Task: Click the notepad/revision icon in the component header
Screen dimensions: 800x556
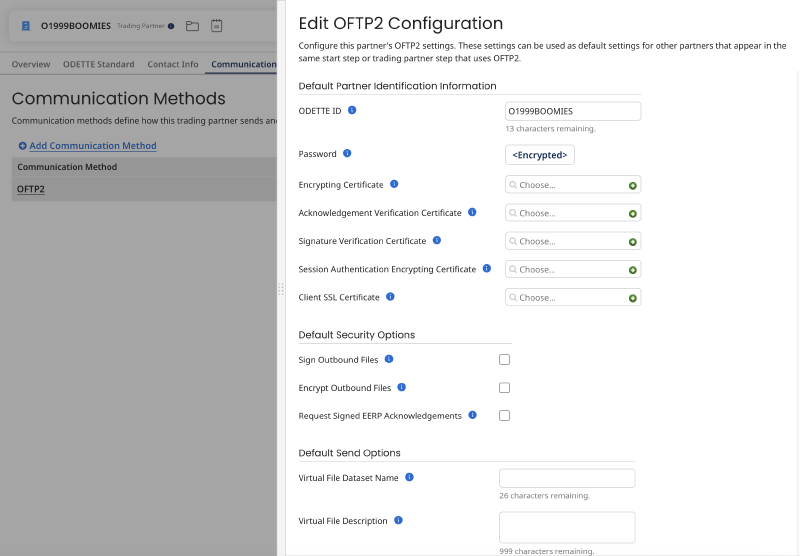Action: point(216,26)
